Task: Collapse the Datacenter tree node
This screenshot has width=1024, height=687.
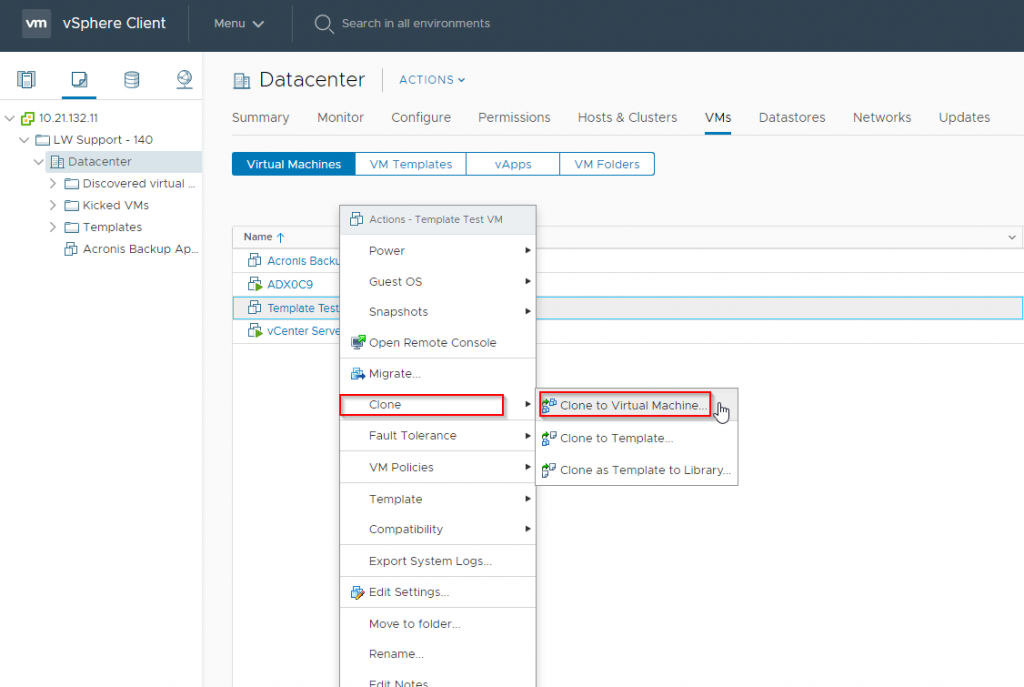Action: click(39, 162)
